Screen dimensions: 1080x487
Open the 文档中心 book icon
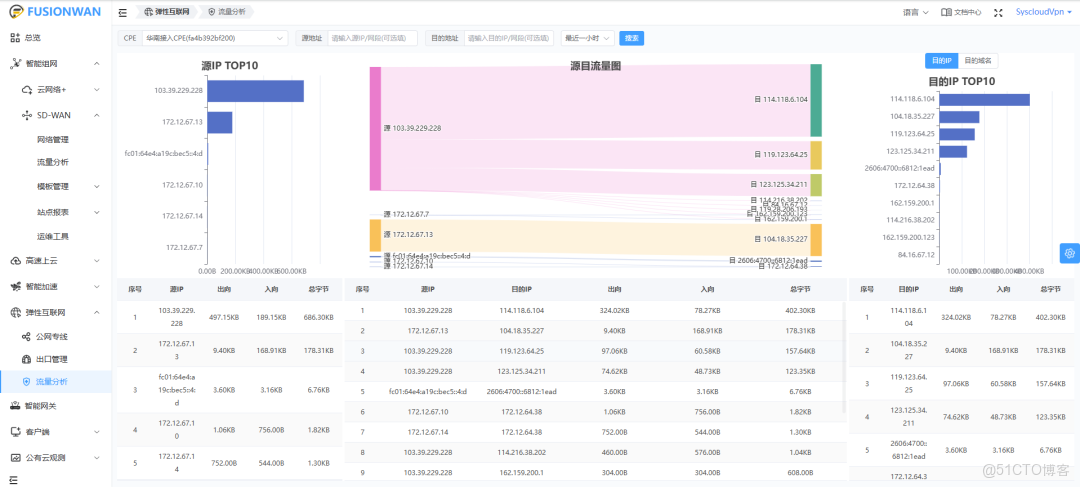946,12
